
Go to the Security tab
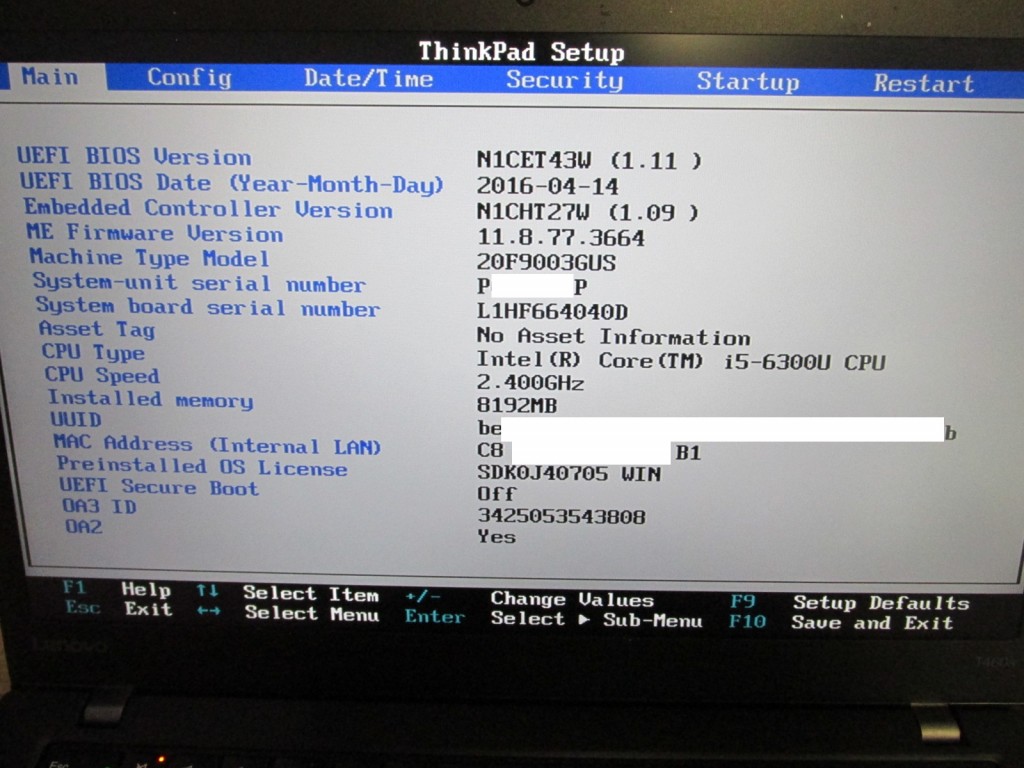tap(564, 80)
